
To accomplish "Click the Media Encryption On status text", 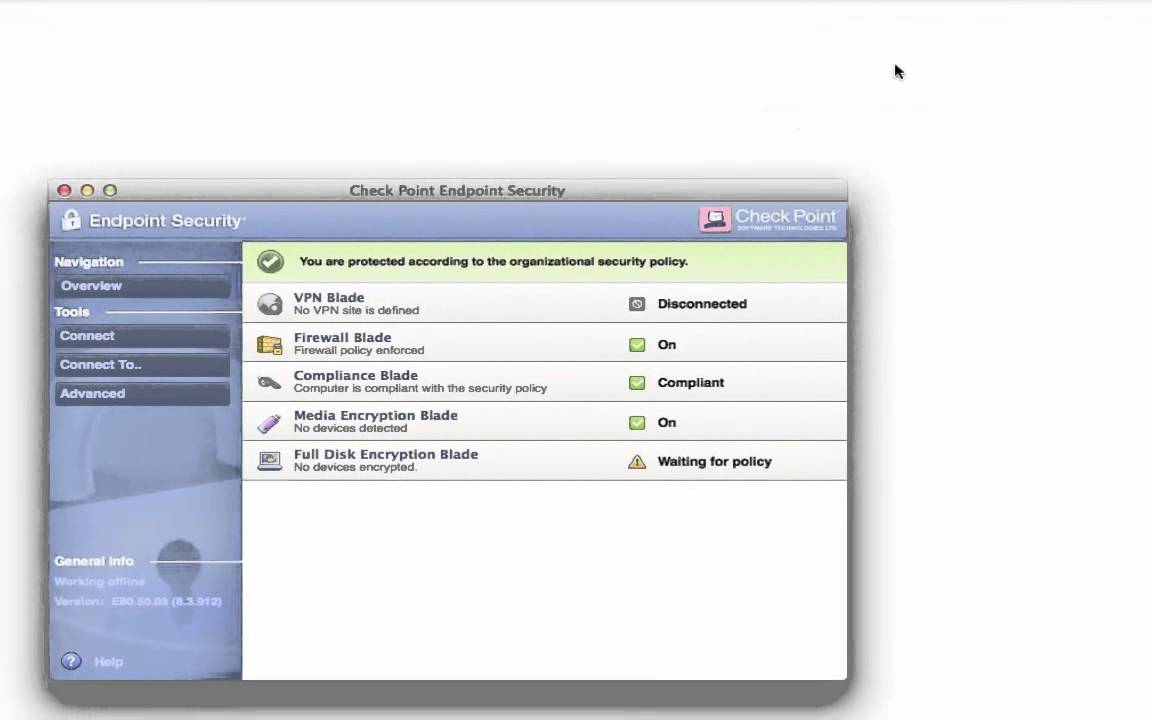I will pos(667,422).
